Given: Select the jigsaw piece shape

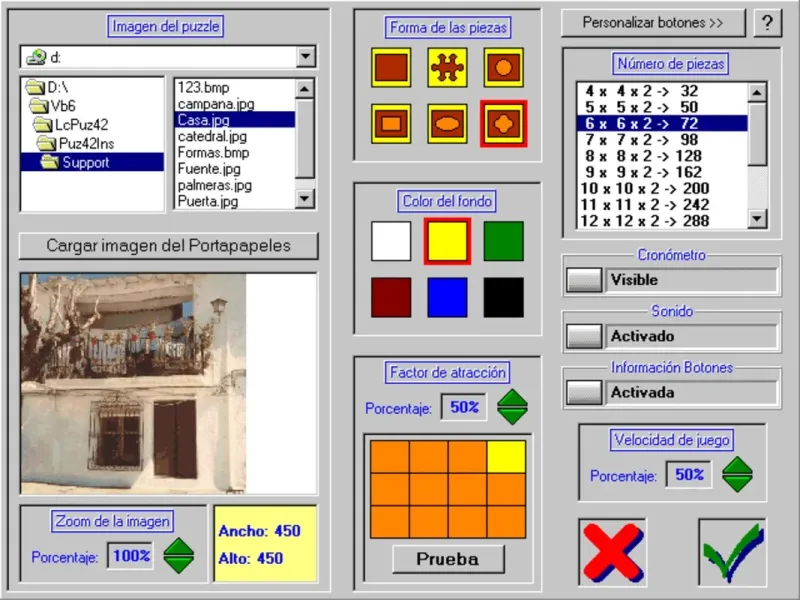Looking at the screenshot, I should point(447,67).
